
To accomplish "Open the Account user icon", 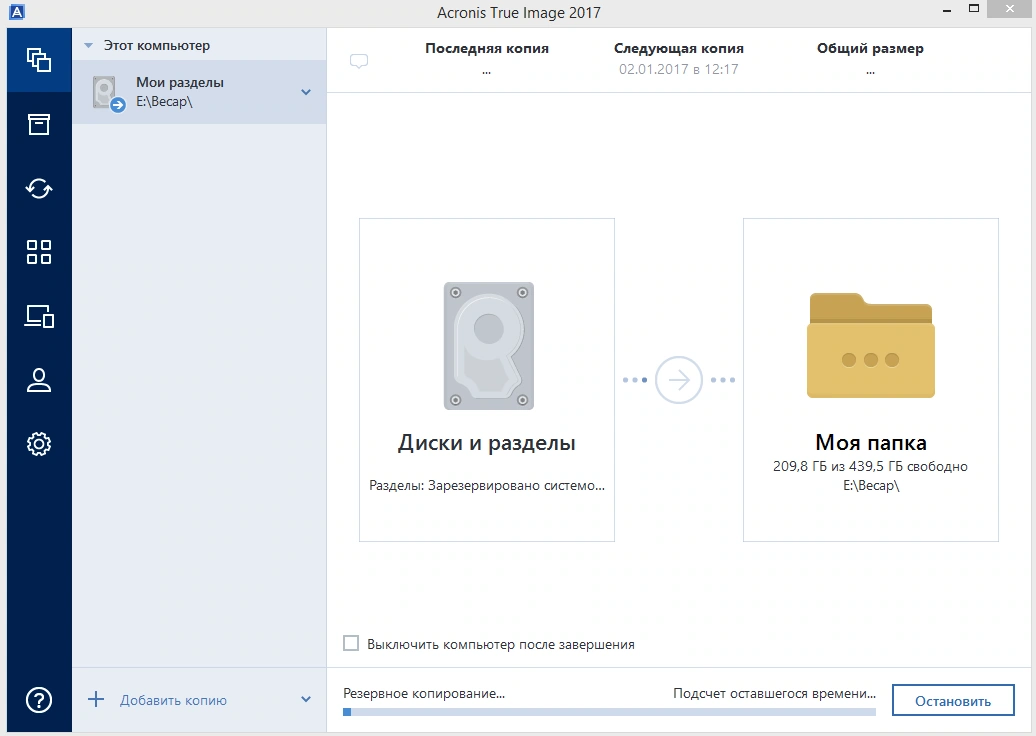I will (x=39, y=380).
